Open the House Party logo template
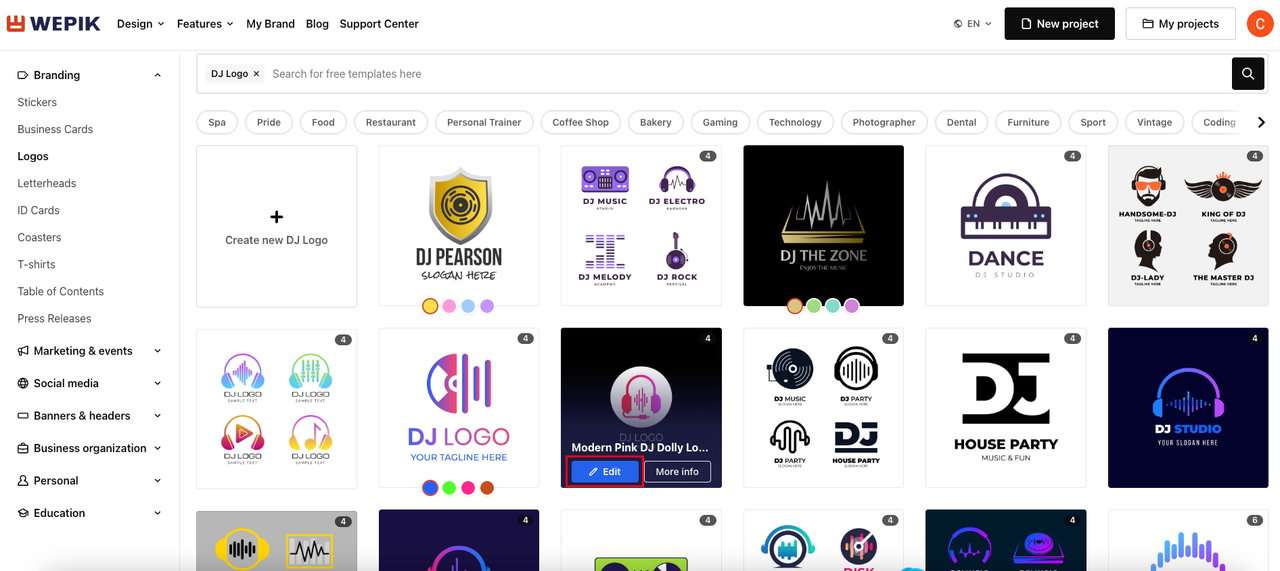Image resolution: width=1280 pixels, height=571 pixels. point(1006,408)
